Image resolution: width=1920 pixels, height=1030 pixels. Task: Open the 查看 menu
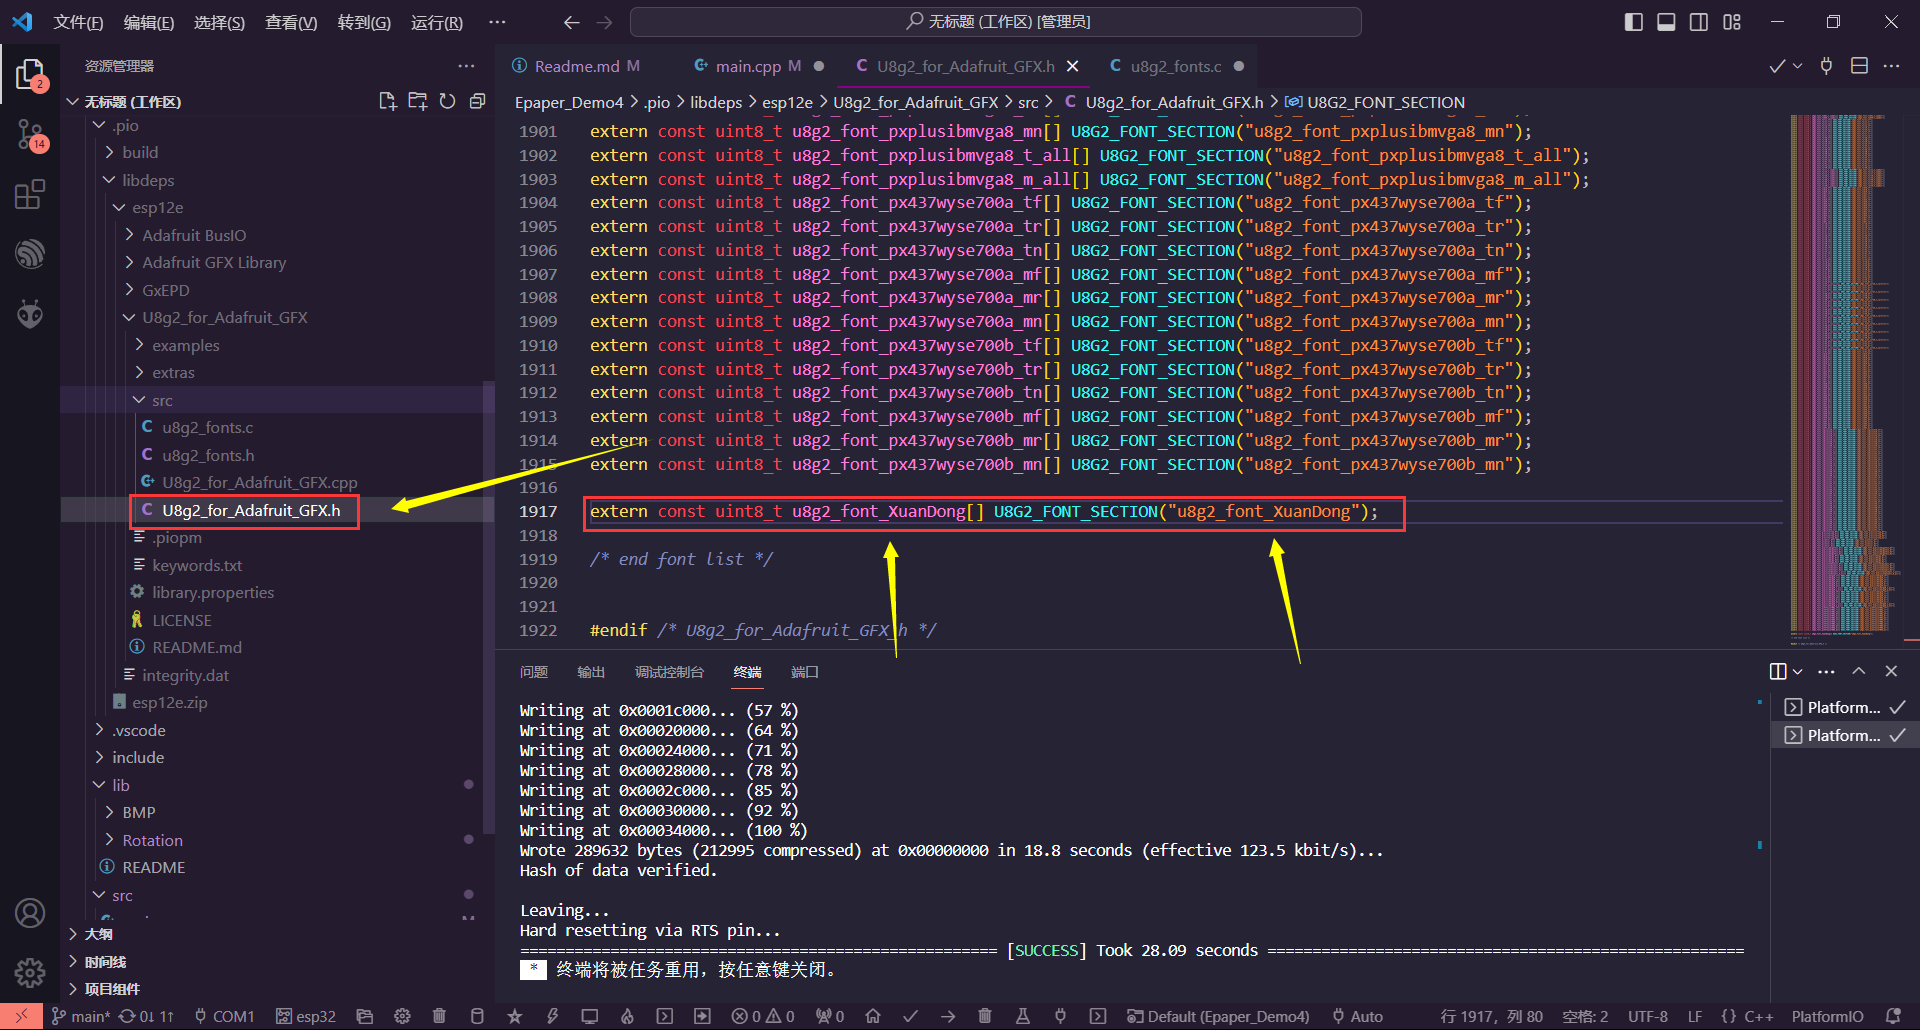(x=289, y=22)
